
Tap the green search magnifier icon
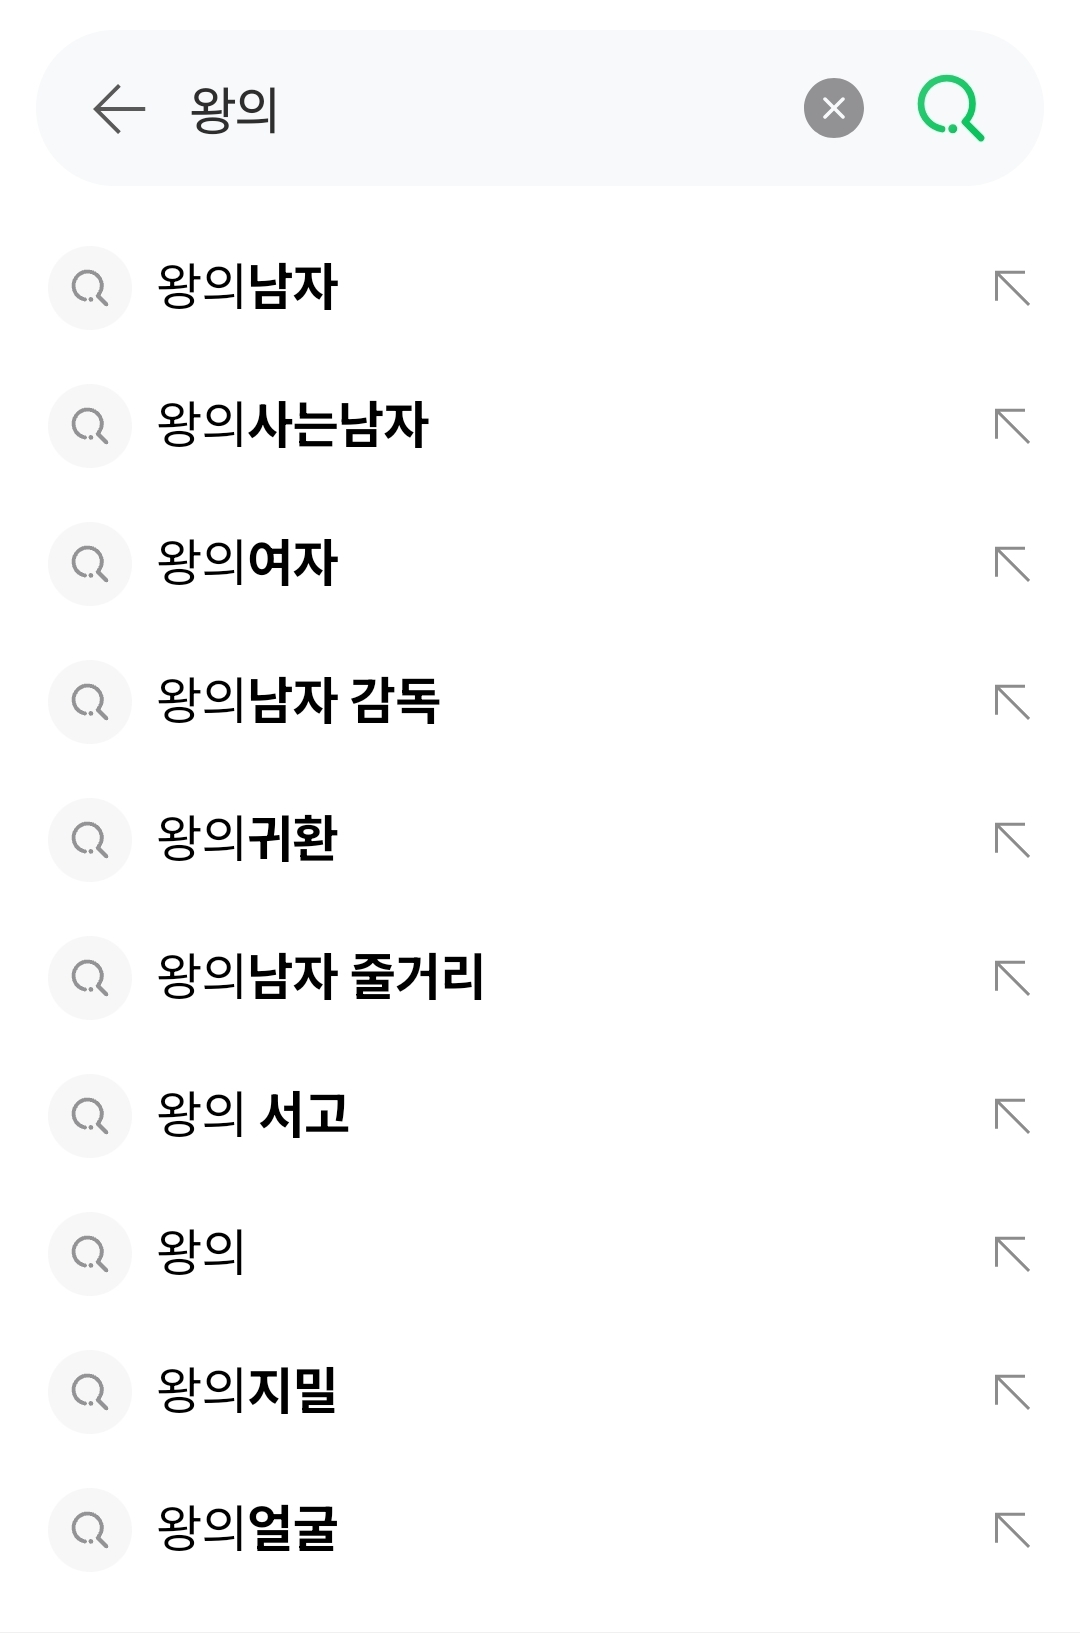950,108
